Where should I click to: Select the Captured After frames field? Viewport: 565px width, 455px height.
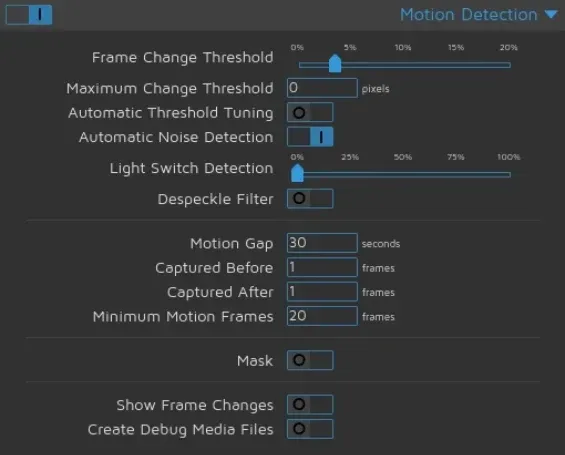click(x=322, y=291)
